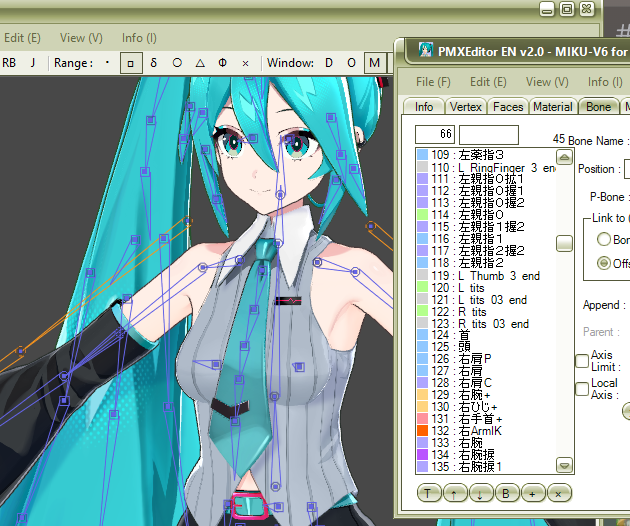The image size is (630, 526).
Task: Select the Offset link radio button
Action: 603,263
